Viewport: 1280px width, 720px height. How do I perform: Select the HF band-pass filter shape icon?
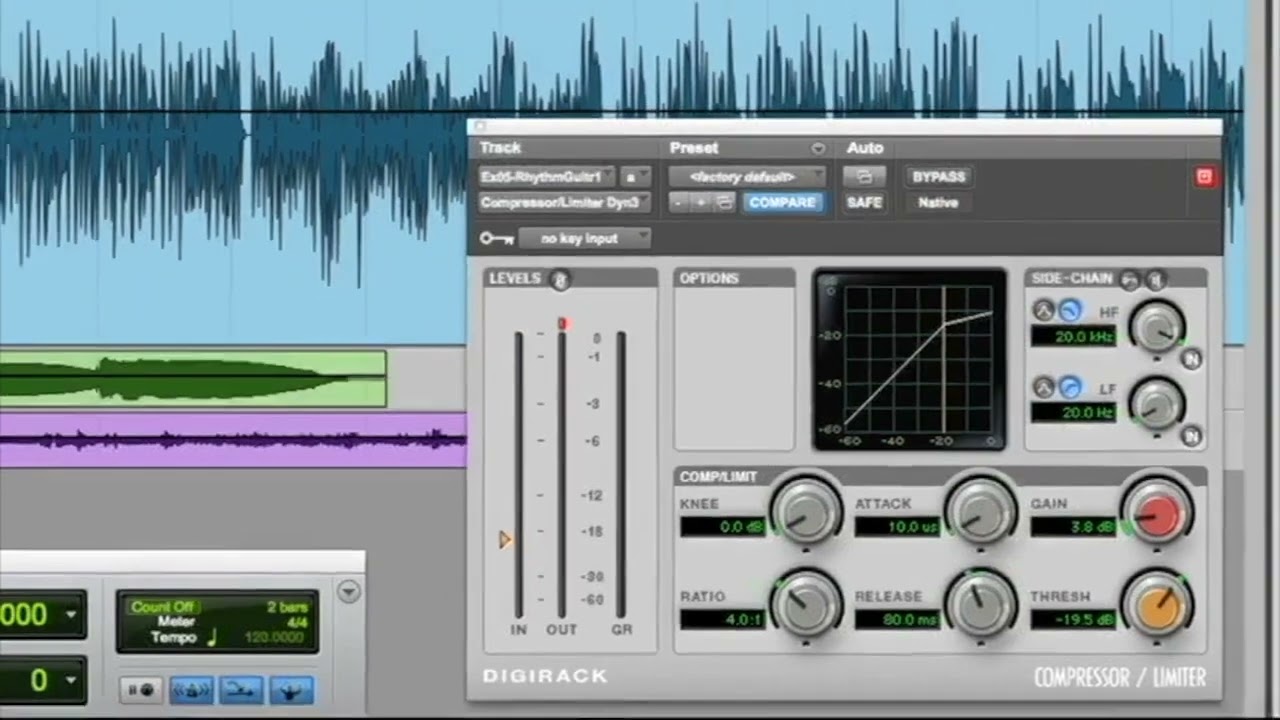[x=1044, y=310]
